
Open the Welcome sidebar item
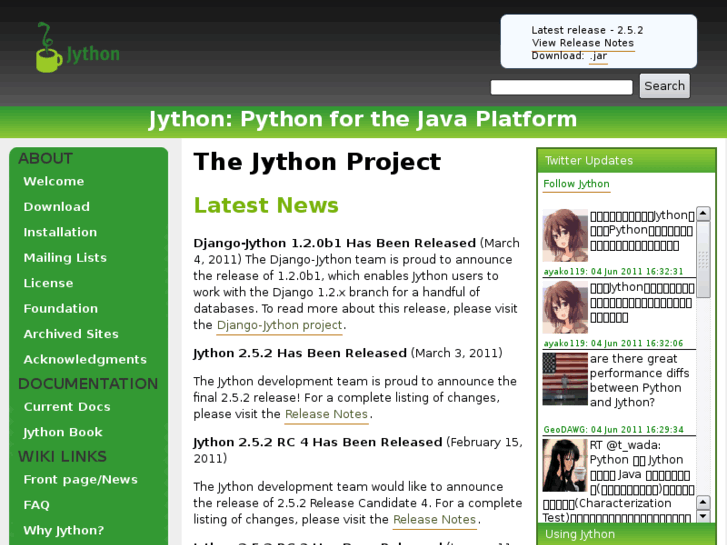coord(54,181)
